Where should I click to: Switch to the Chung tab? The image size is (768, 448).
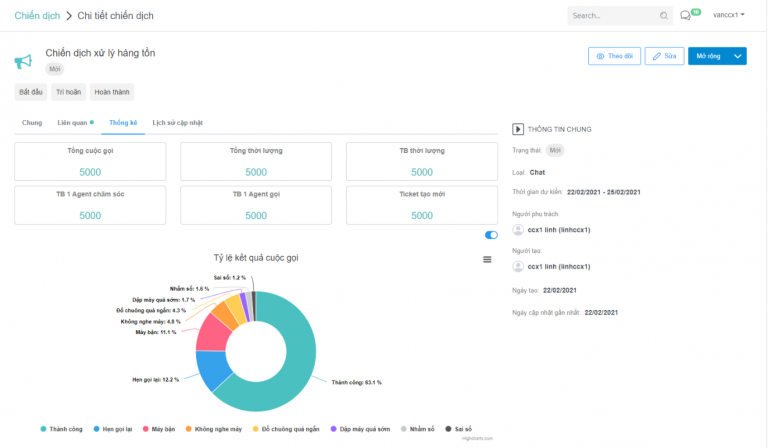coord(32,122)
